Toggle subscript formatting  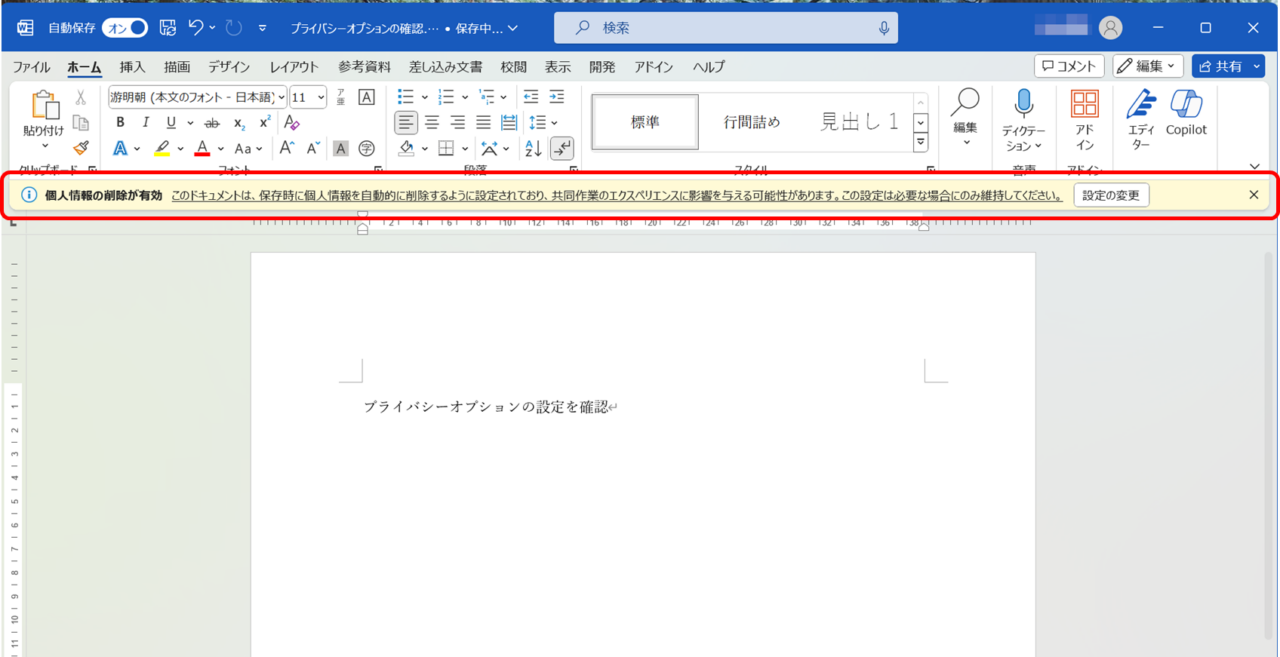[239, 122]
